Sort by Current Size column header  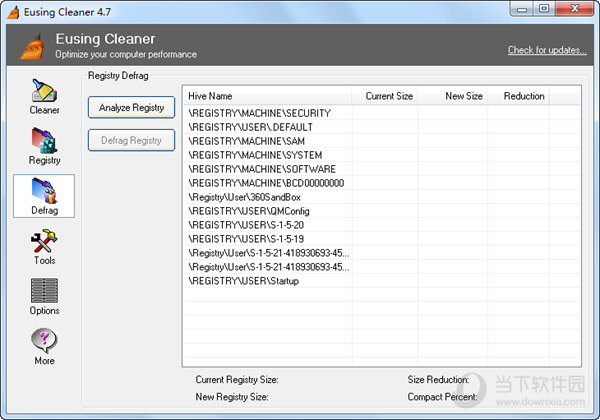click(385, 96)
